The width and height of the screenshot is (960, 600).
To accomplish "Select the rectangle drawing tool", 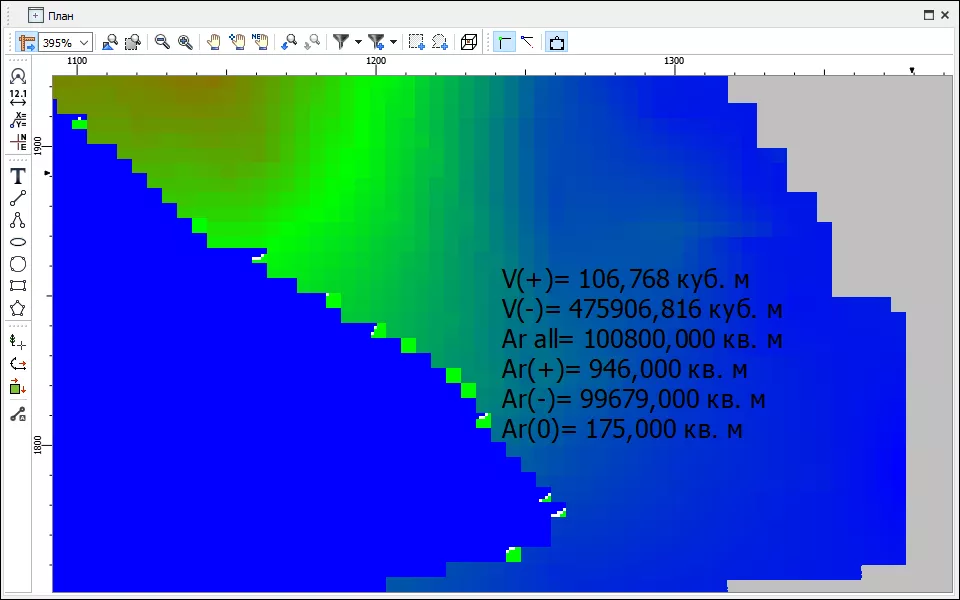I will click(x=17, y=286).
